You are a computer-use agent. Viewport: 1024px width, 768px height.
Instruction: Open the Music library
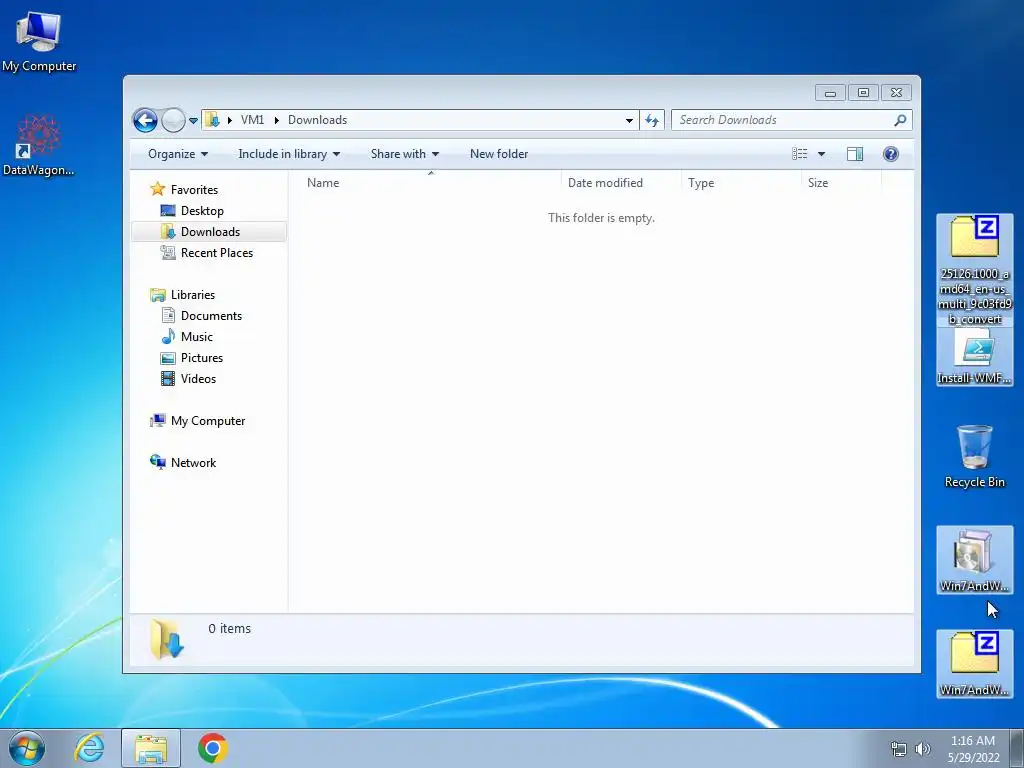click(x=197, y=337)
